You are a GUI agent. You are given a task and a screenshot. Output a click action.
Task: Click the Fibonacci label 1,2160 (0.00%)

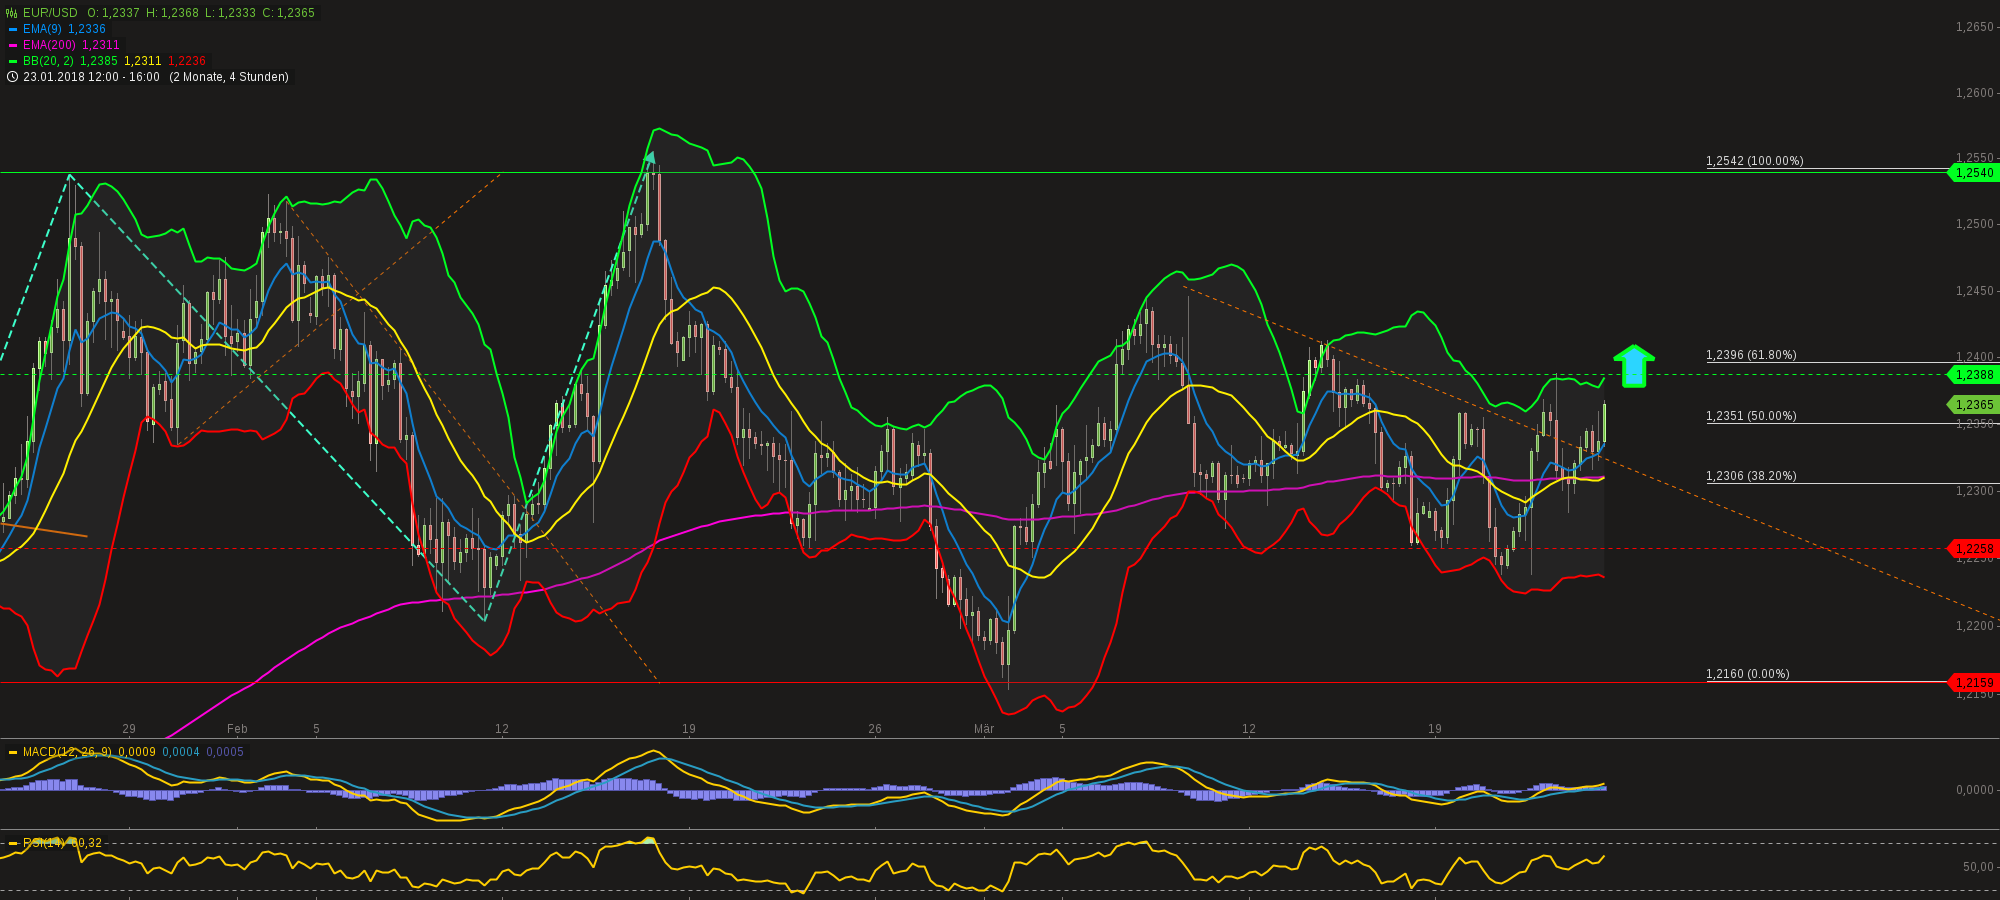point(1748,674)
